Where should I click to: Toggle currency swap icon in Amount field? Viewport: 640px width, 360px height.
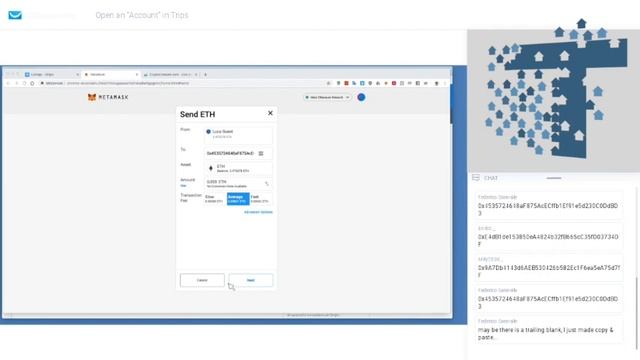click(x=267, y=184)
